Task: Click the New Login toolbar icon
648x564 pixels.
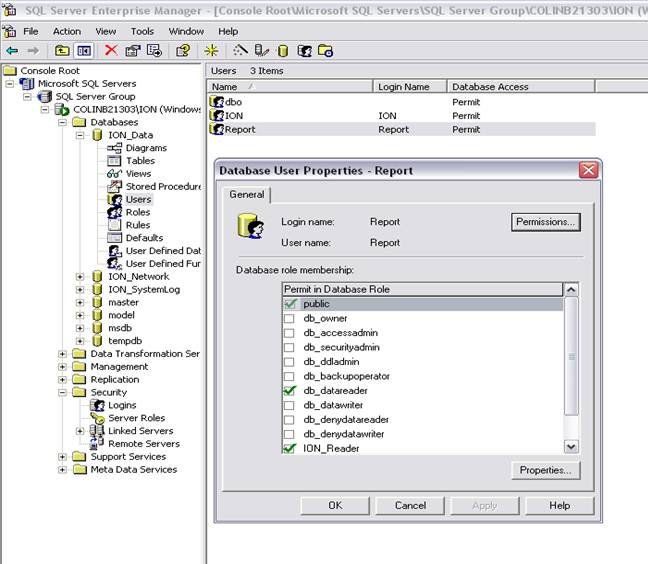Action: [304, 51]
